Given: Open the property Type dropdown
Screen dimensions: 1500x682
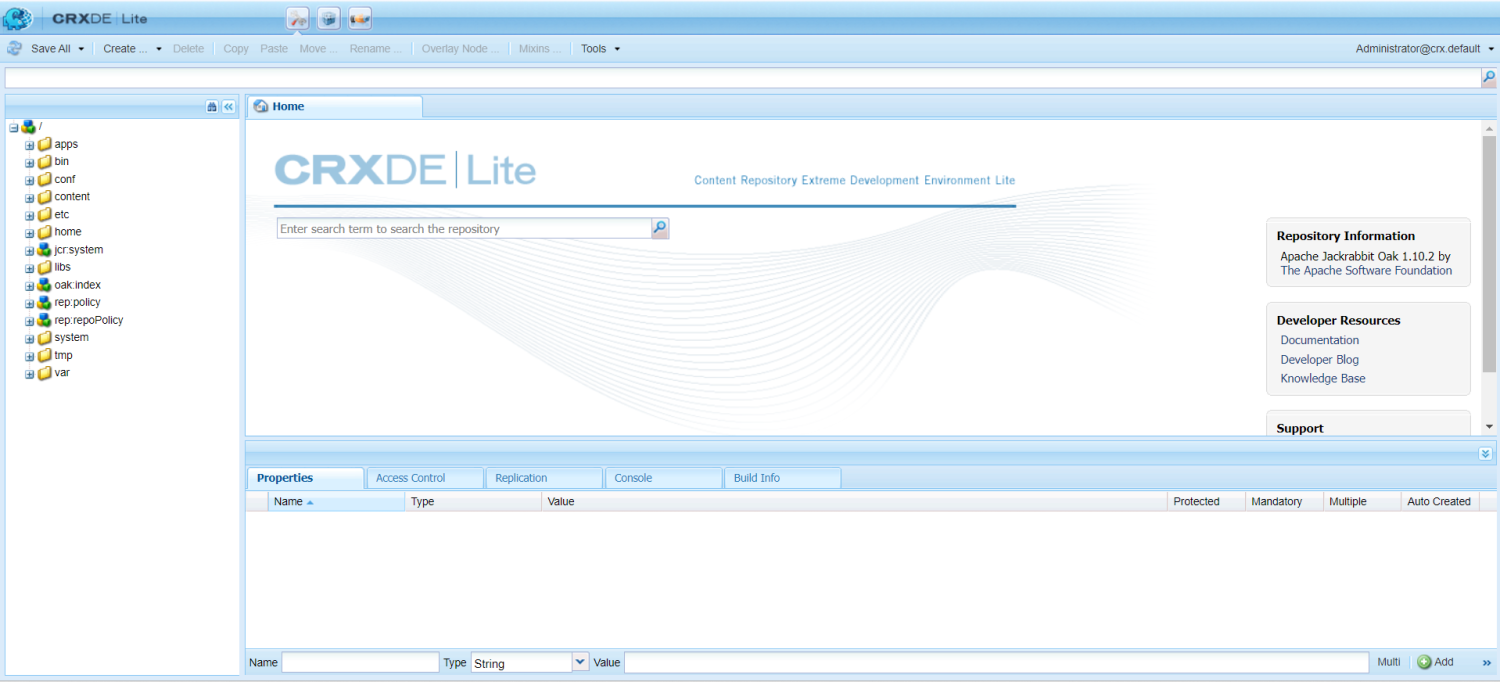Looking at the screenshot, I should (580, 662).
